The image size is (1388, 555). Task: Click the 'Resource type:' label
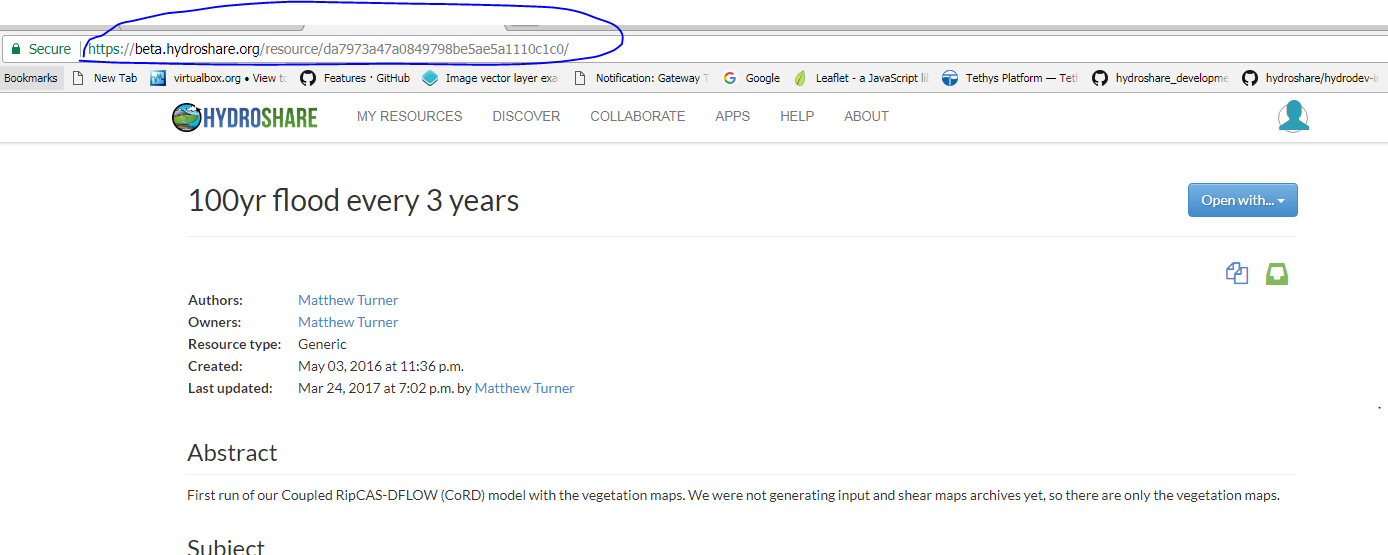pyautogui.click(x=235, y=344)
